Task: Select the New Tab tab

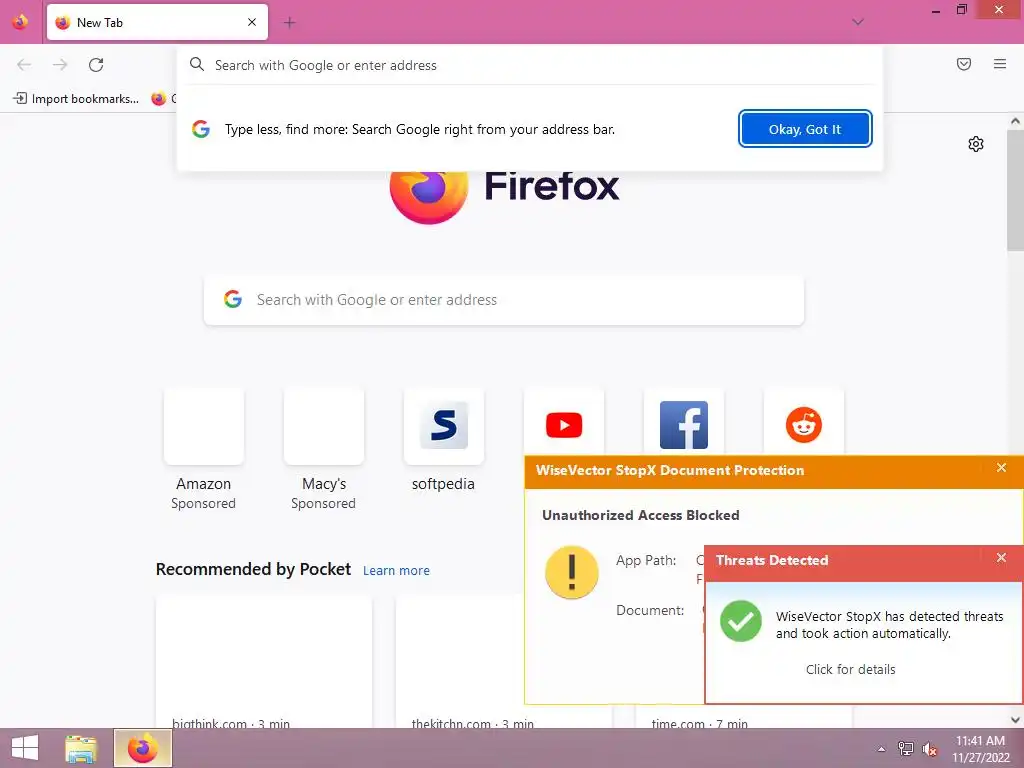Action: point(157,22)
